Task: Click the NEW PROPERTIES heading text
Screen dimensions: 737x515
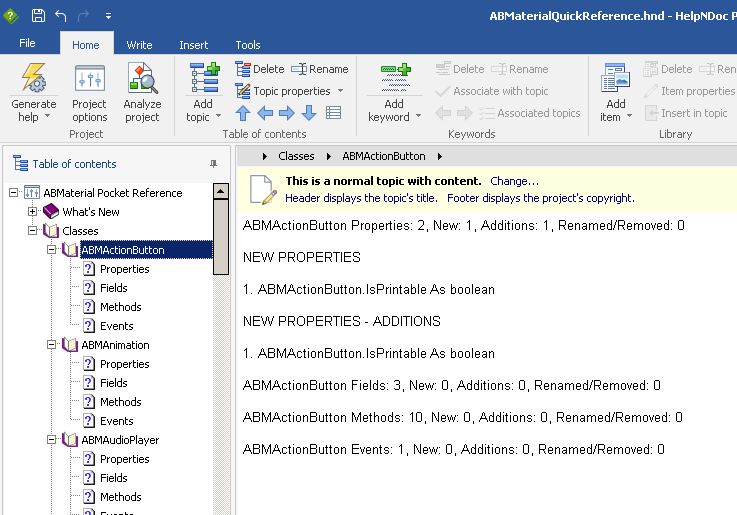Action: pos(302,257)
